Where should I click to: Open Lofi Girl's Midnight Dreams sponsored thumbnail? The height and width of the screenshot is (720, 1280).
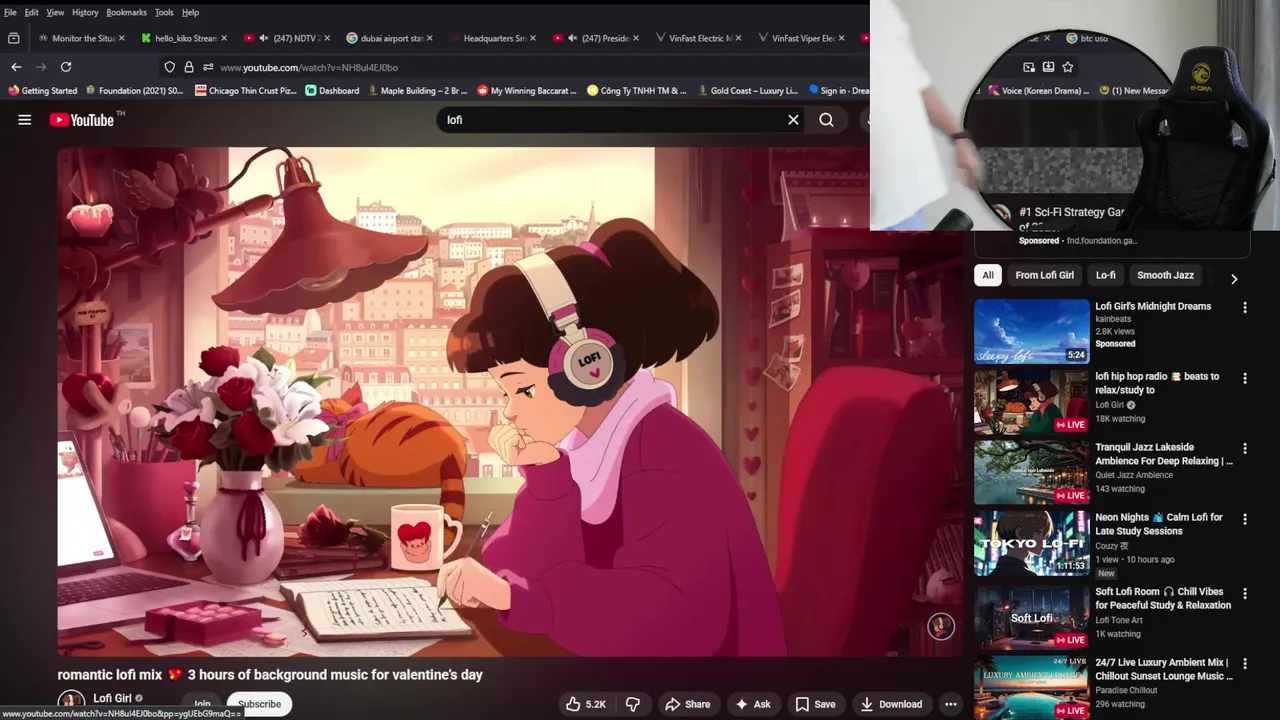coord(1032,331)
